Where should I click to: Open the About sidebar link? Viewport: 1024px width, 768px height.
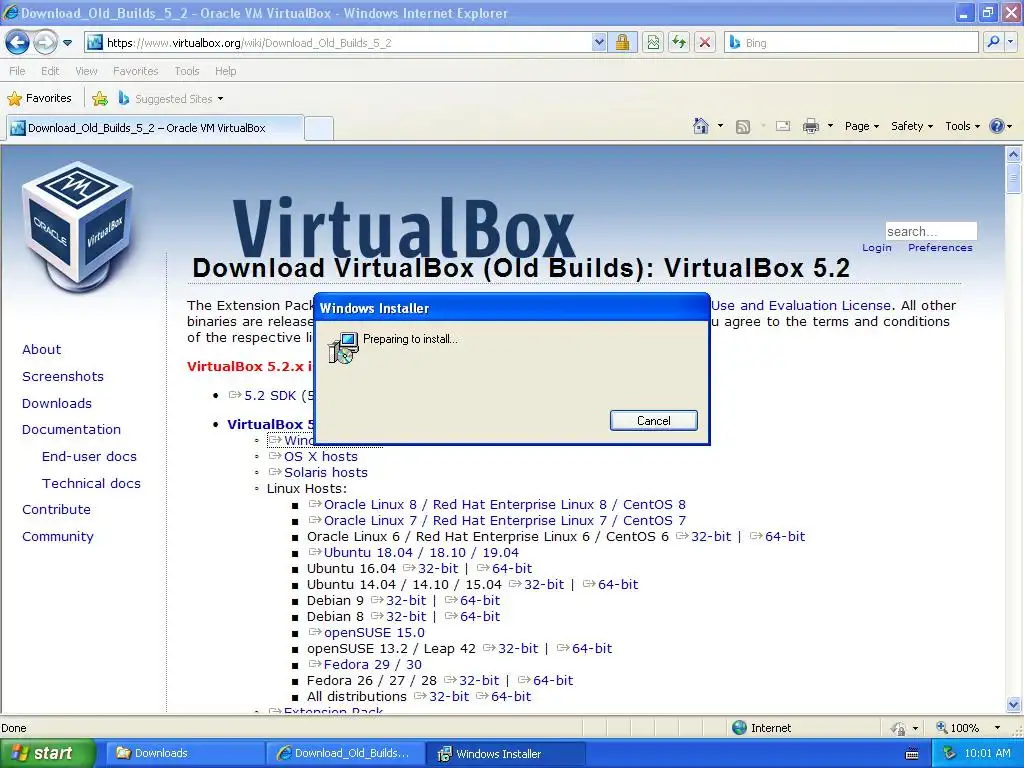(x=41, y=349)
